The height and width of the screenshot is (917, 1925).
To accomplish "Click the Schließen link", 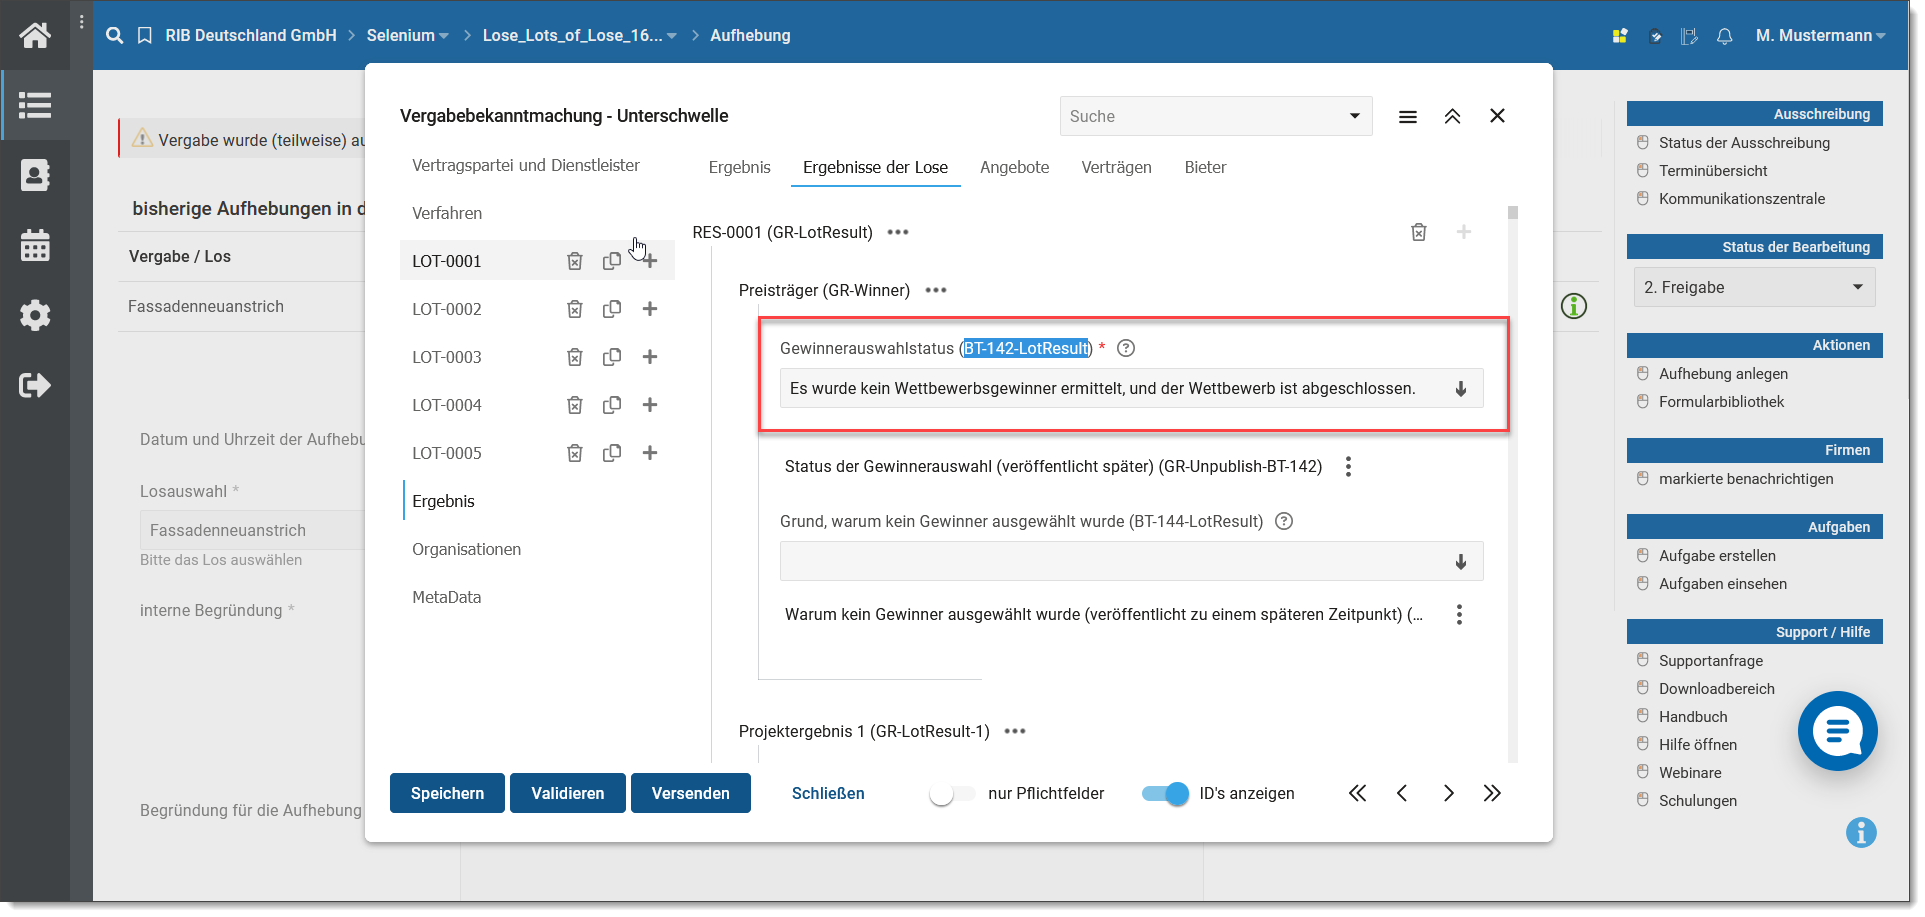I will click(x=828, y=793).
